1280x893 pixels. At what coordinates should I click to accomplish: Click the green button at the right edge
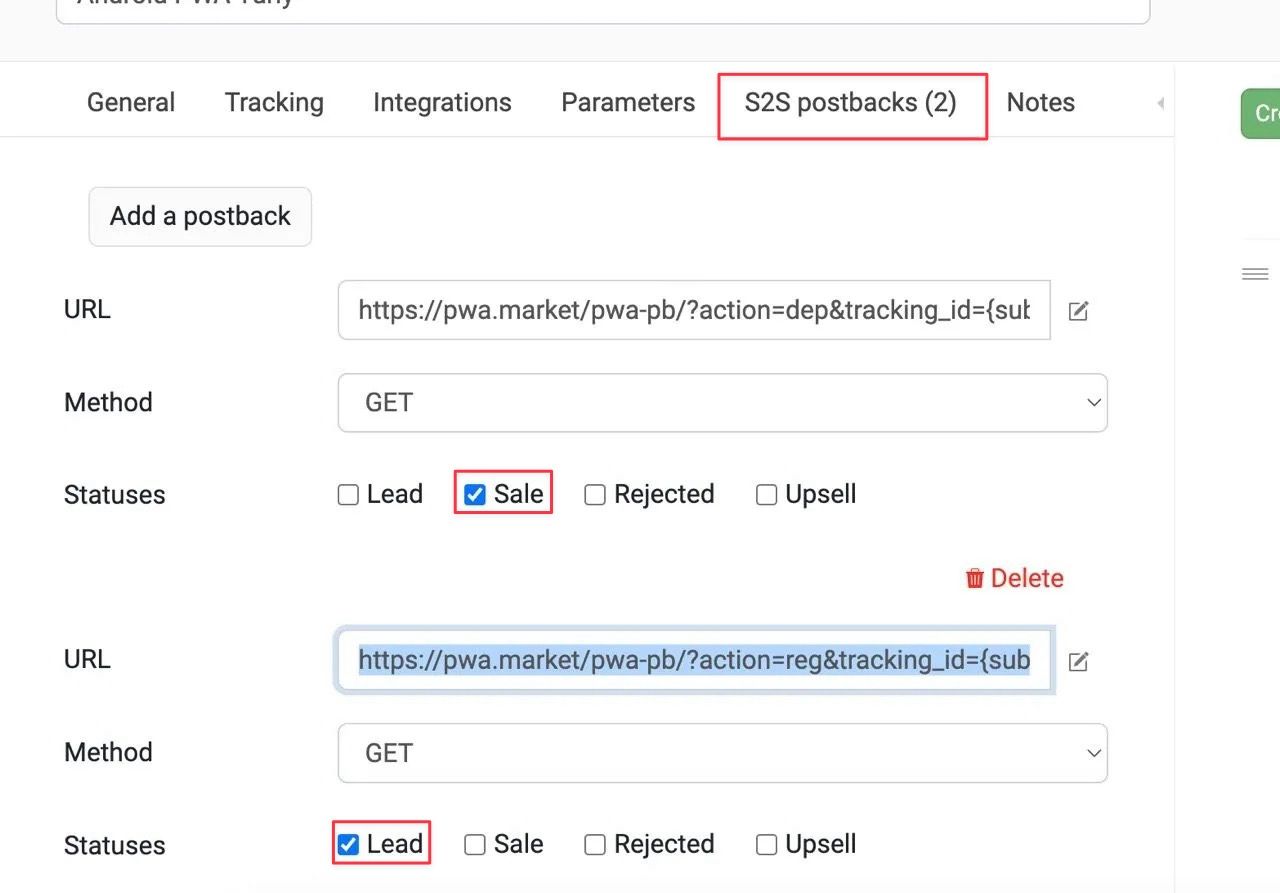coord(1262,113)
